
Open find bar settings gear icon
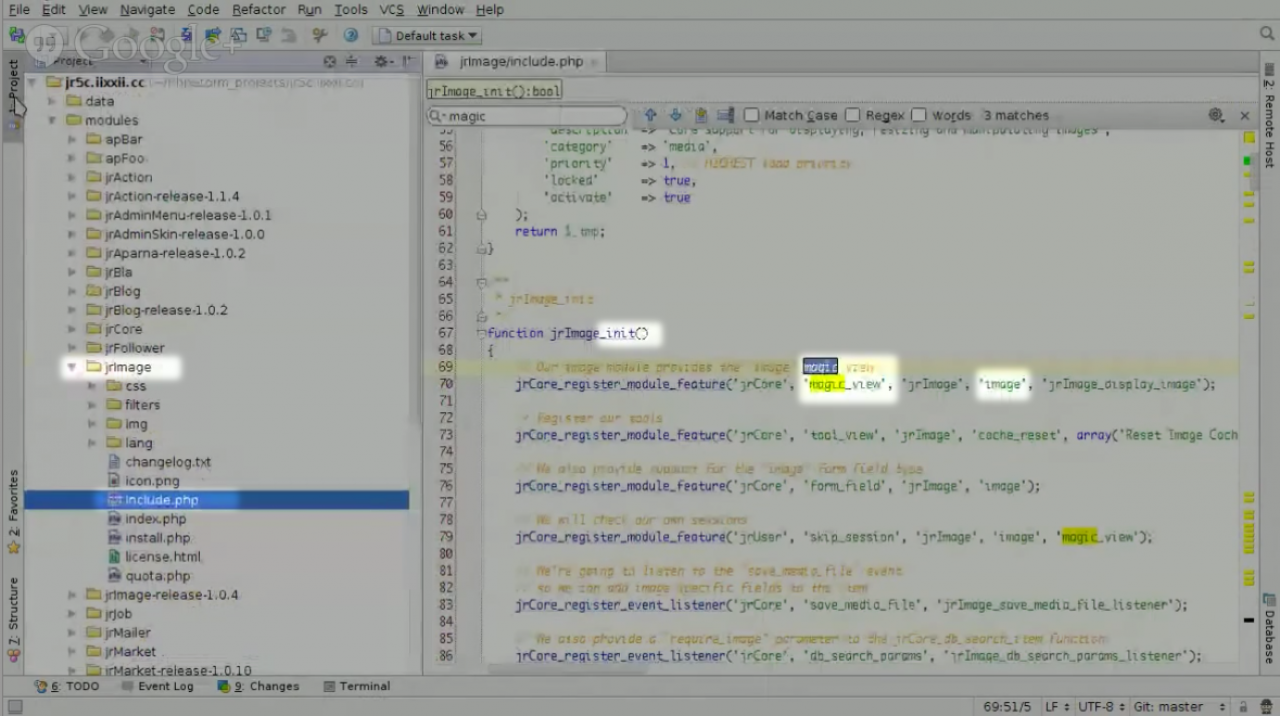click(1216, 116)
